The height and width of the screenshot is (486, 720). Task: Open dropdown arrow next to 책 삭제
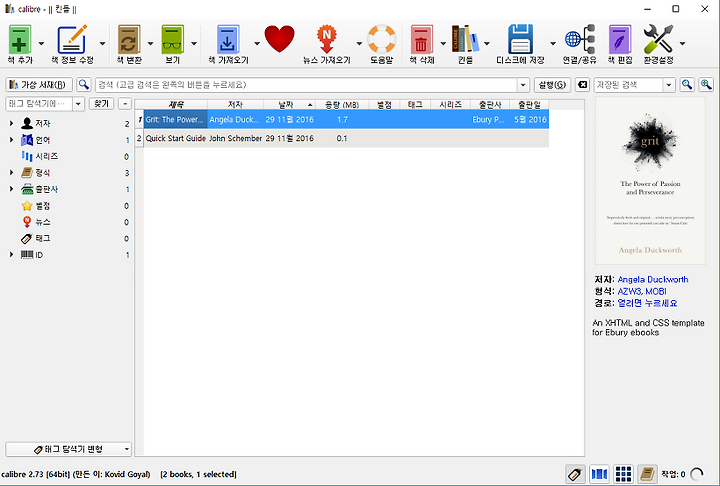point(443,44)
